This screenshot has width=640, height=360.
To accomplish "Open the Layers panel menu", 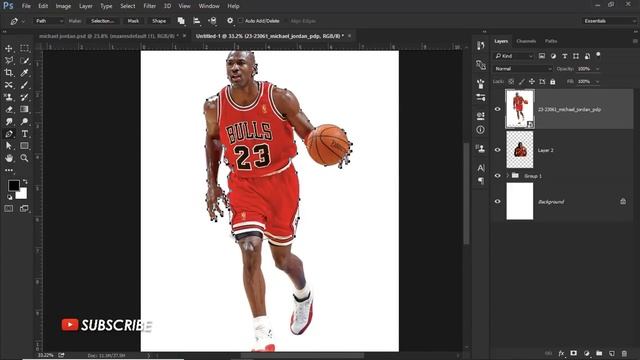I will (x=635, y=41).
